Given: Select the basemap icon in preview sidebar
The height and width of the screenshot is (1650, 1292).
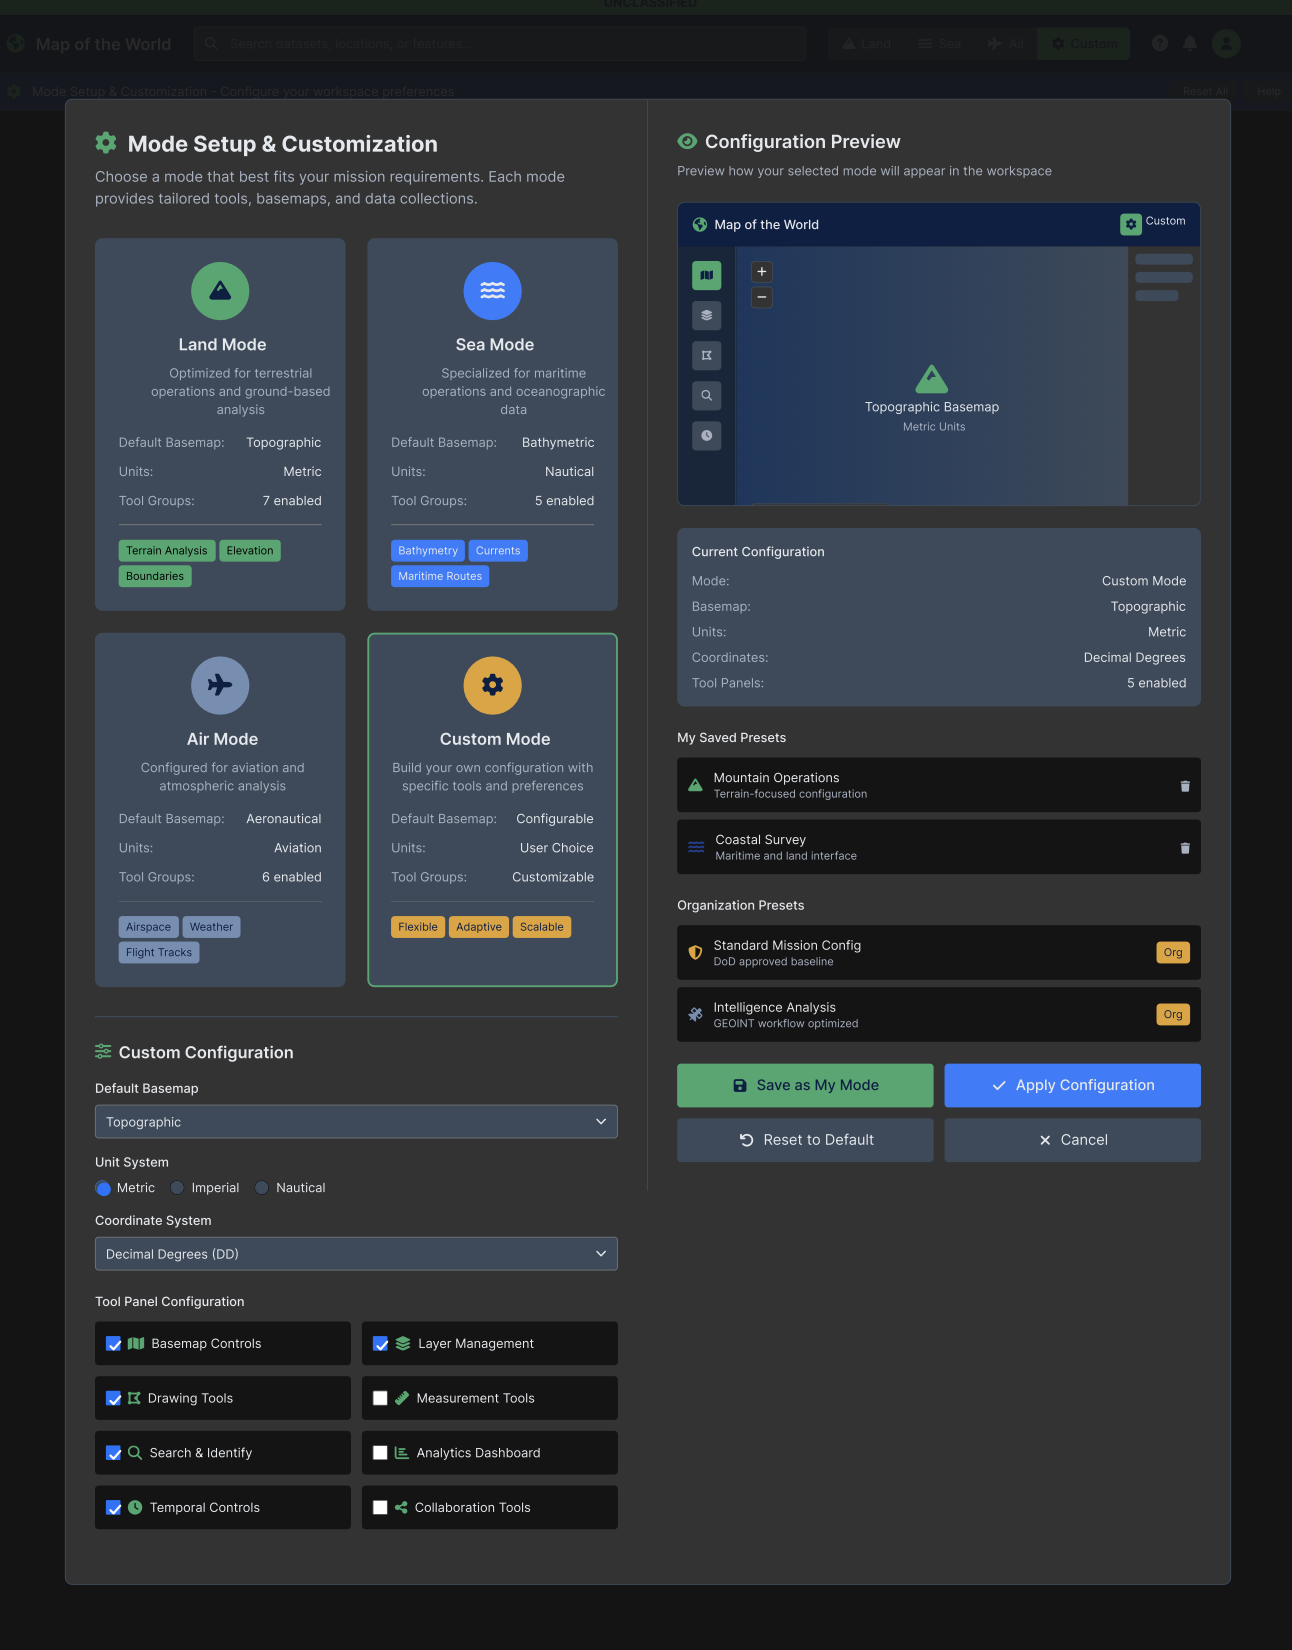Looking at the screenshot, I should [706, 275].
